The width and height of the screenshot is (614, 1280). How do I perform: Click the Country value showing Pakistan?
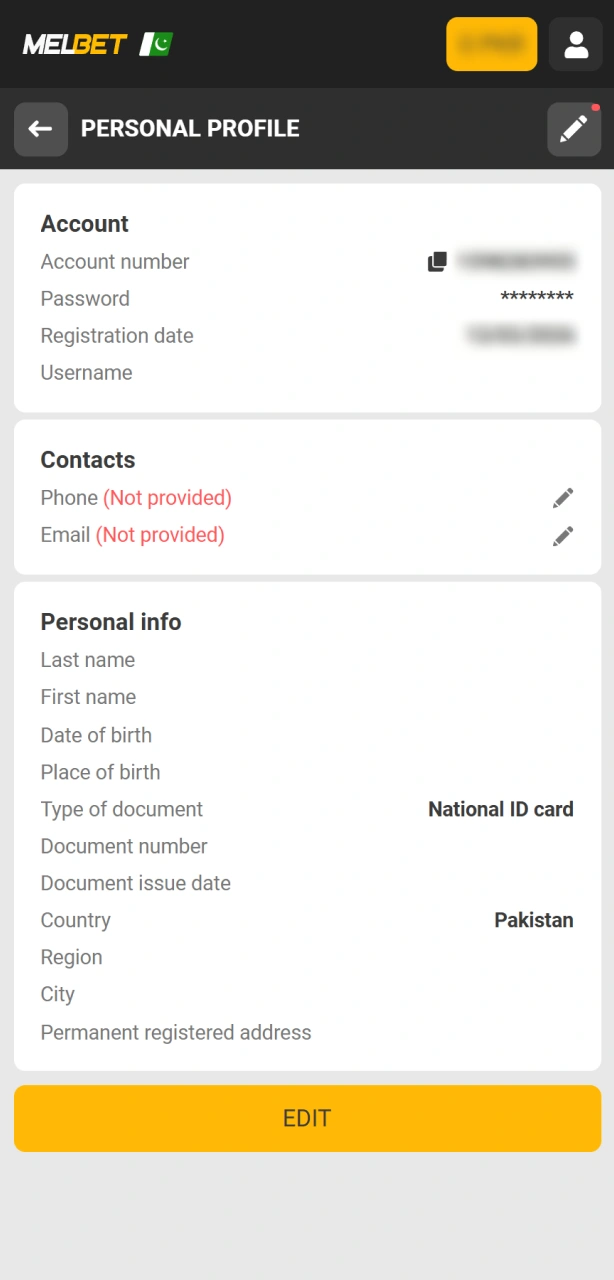(x=534, y=920)
